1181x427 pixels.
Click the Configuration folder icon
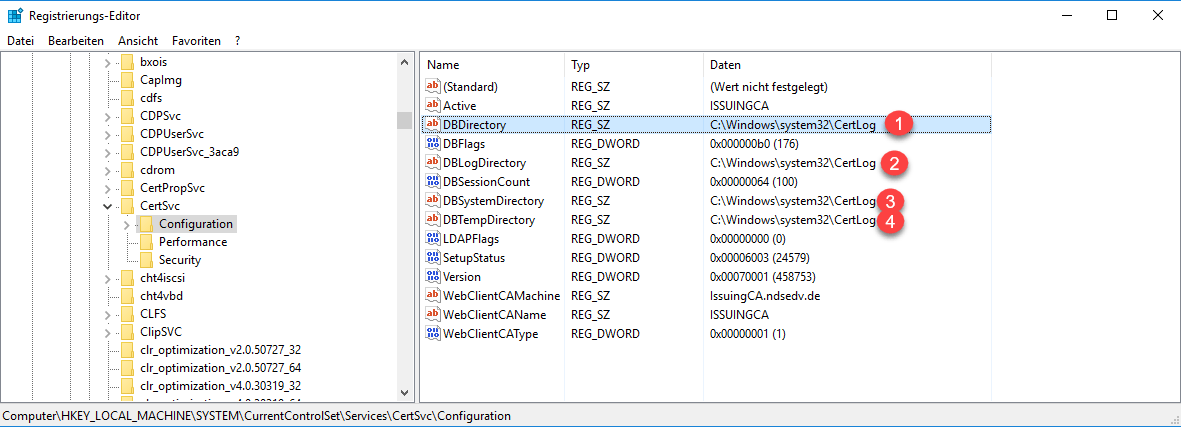click(x=146, y=224)
